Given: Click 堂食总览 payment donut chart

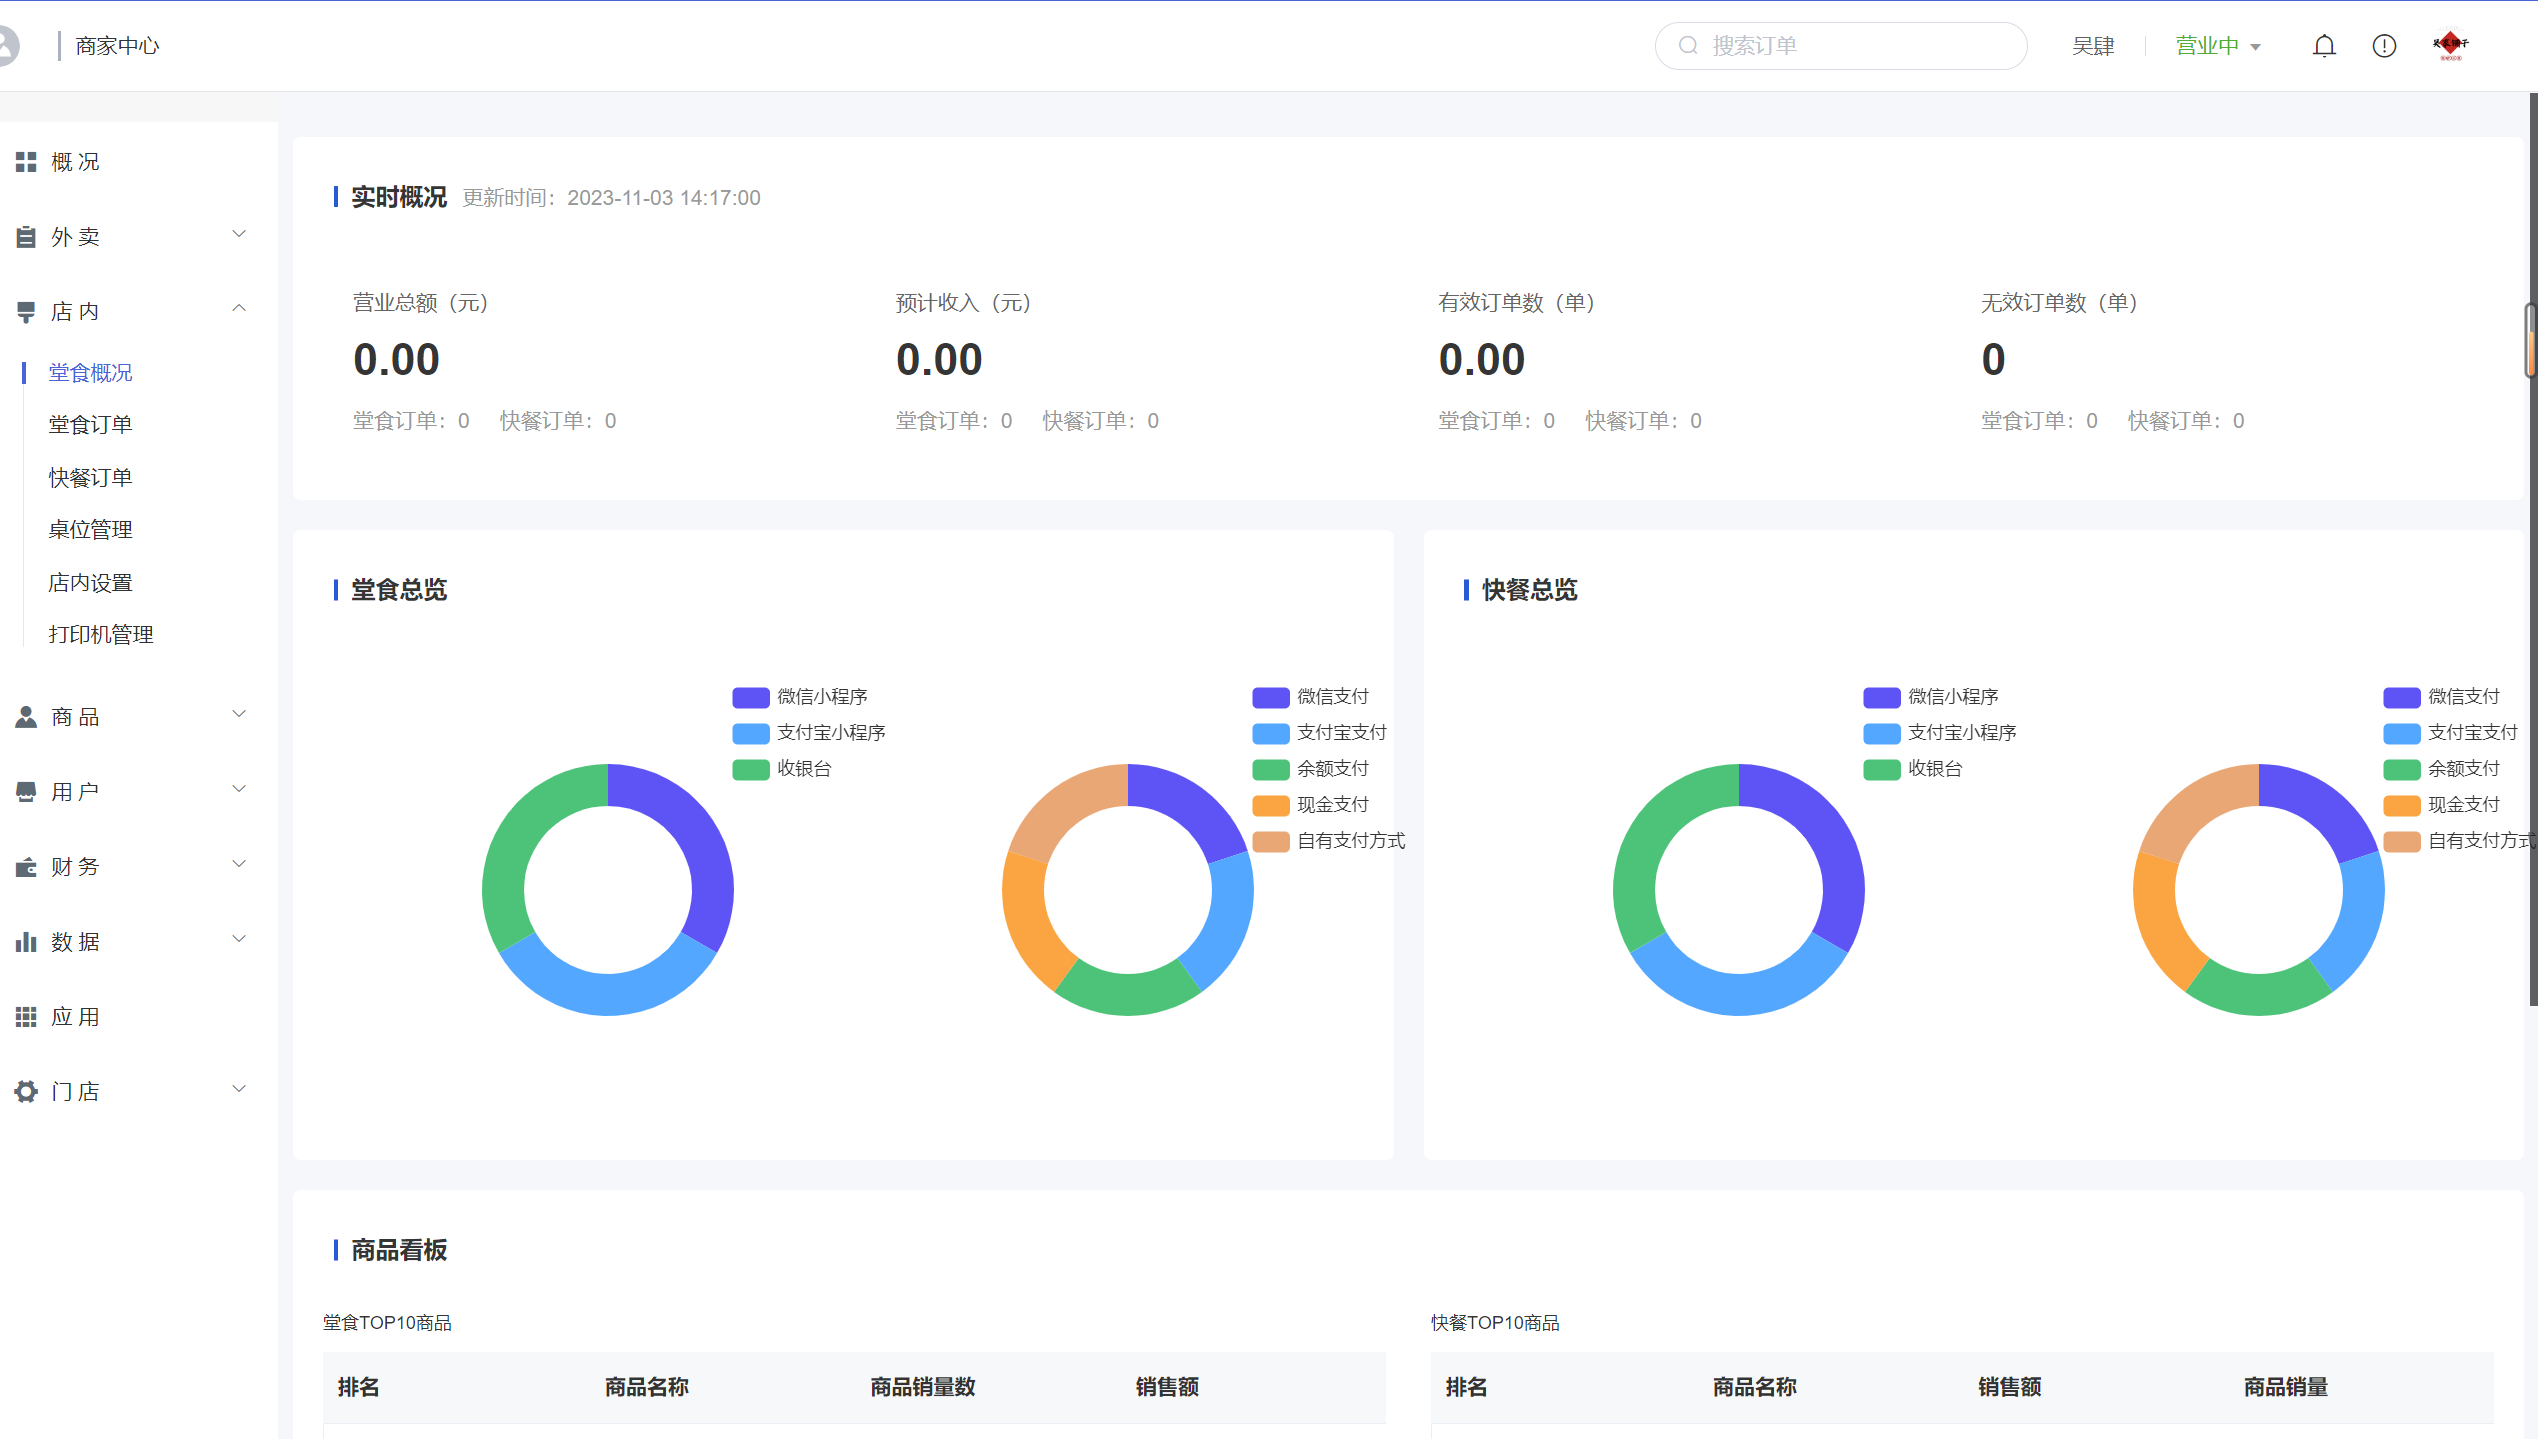Looking at the screenshot, I should 1128,890.
